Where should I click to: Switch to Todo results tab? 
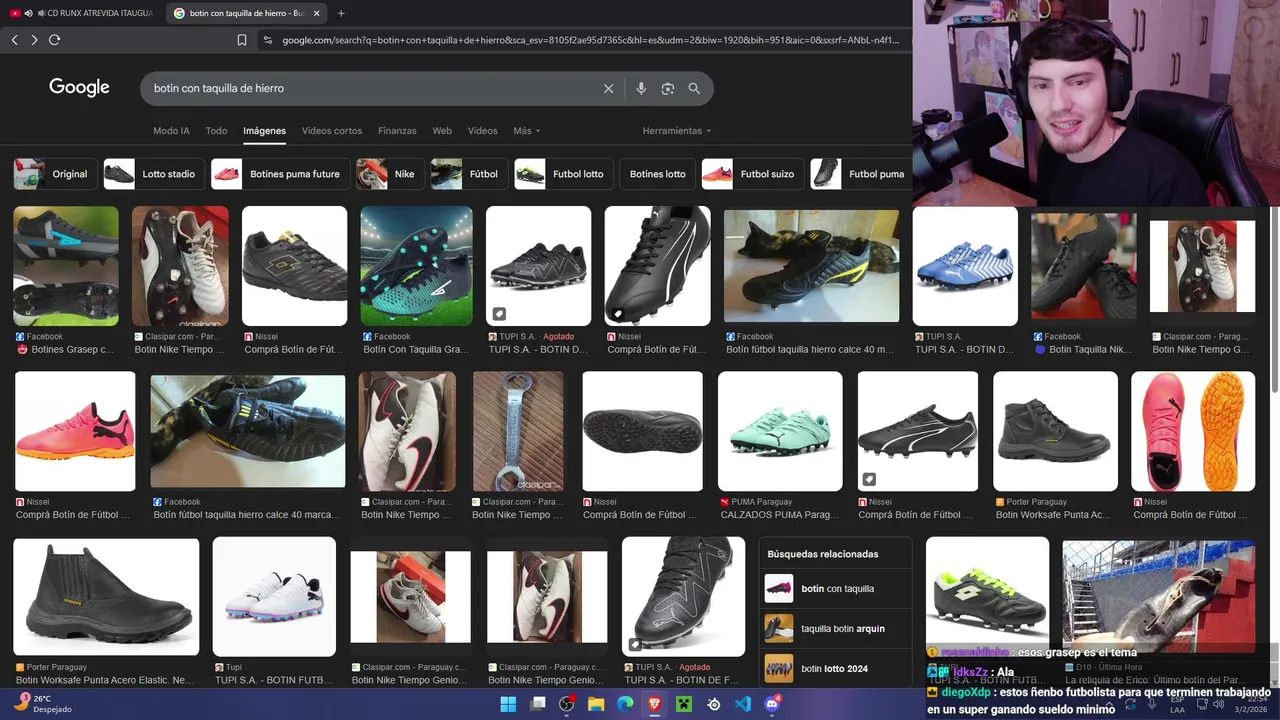(x=216, y=131)
